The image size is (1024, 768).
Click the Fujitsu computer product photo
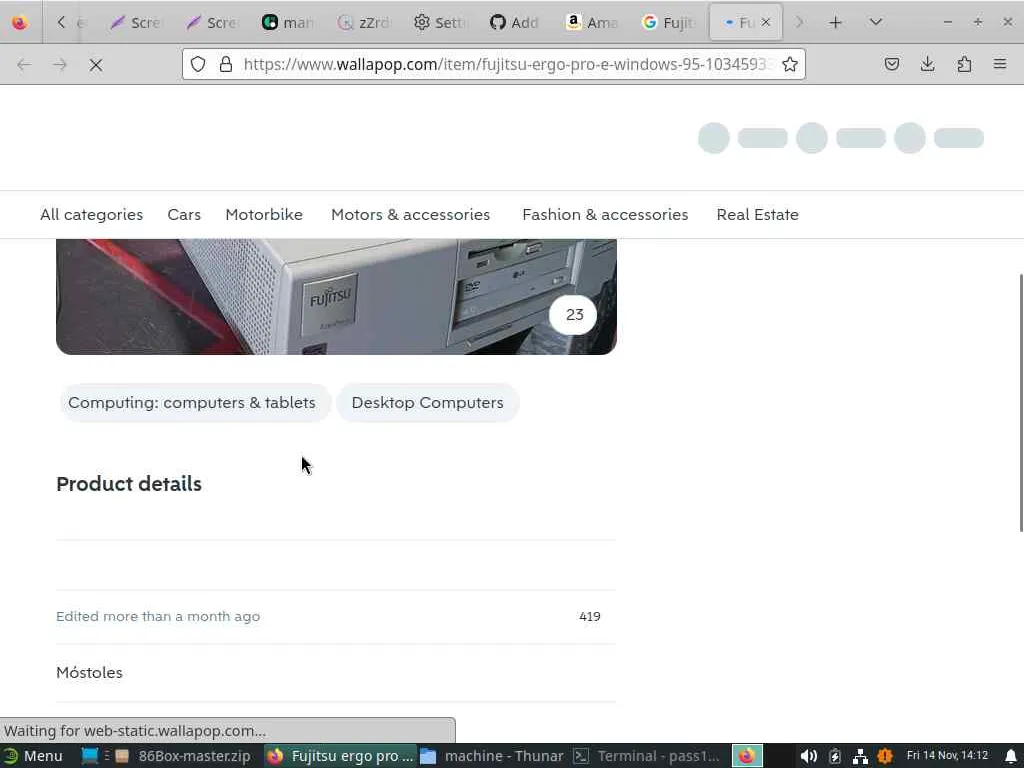point(336,296)
